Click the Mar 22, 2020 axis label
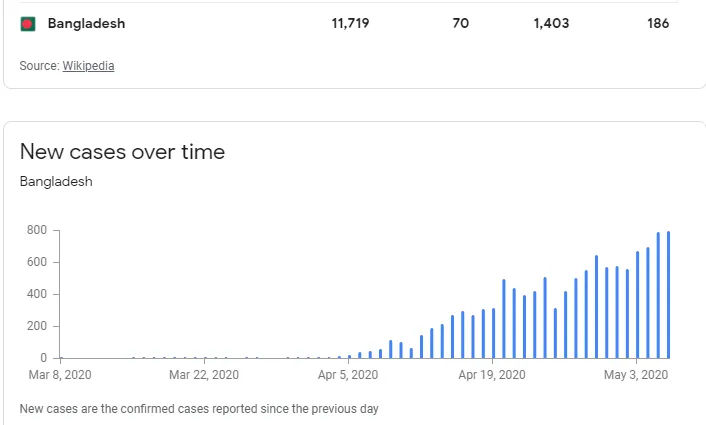Viewport: 706px width, 425px height. pos(204,375)
